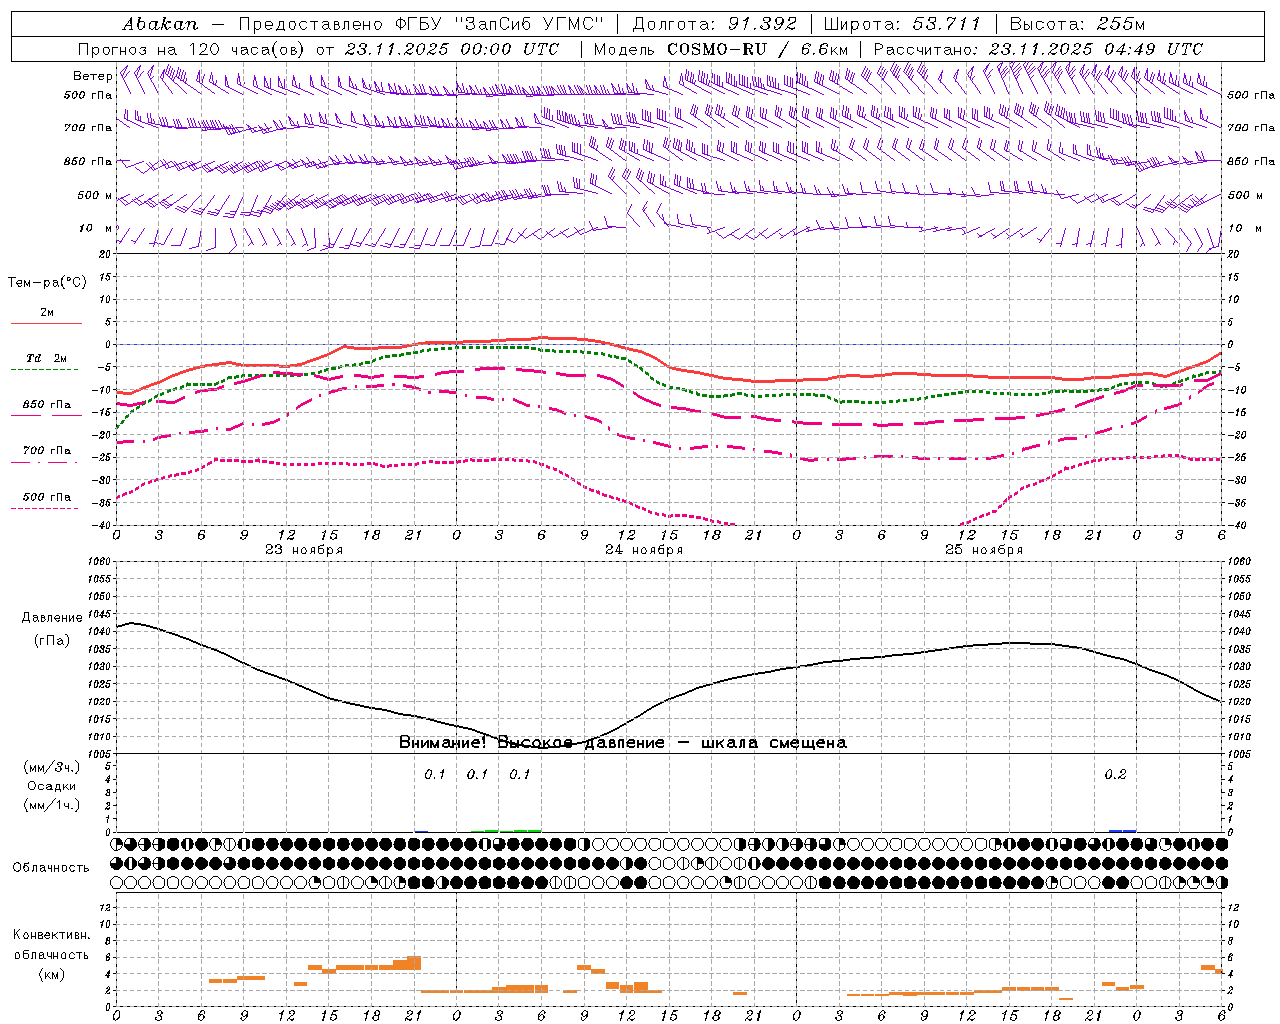Viewport: 1280px width, 1024px height.
Task: Click the "500 гПа" temperature legend entry
Action: (x=46, y=497)
